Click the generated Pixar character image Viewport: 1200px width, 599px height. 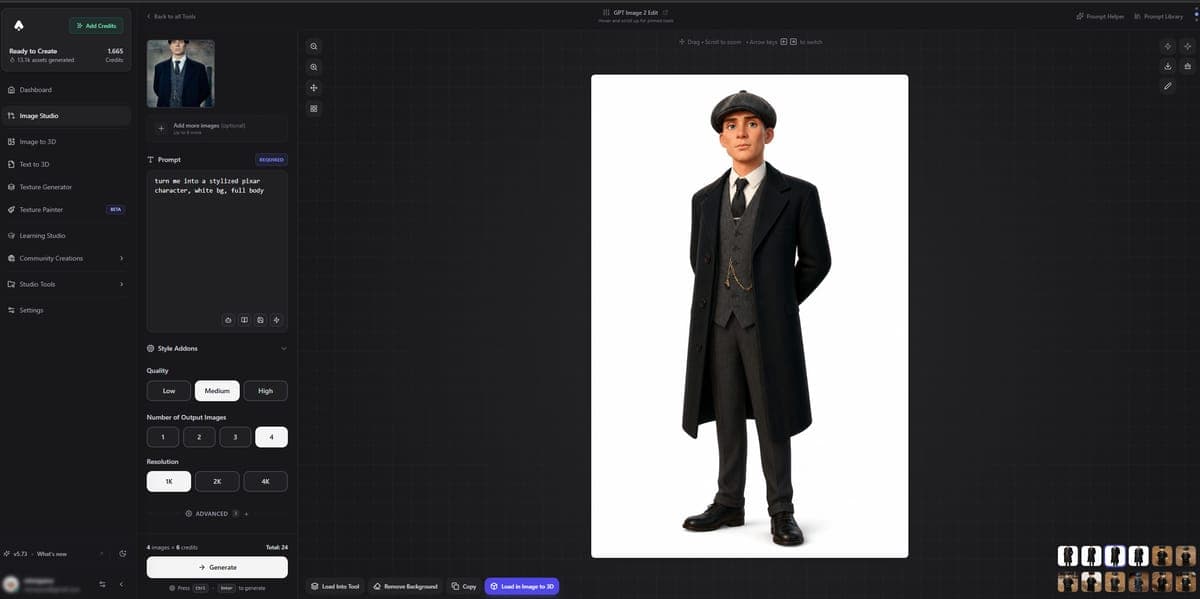point(750,316)
